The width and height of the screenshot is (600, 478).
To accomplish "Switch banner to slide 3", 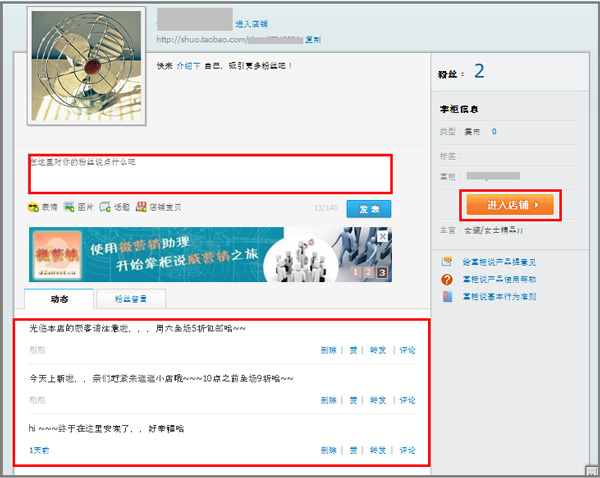I will point(382,272).
